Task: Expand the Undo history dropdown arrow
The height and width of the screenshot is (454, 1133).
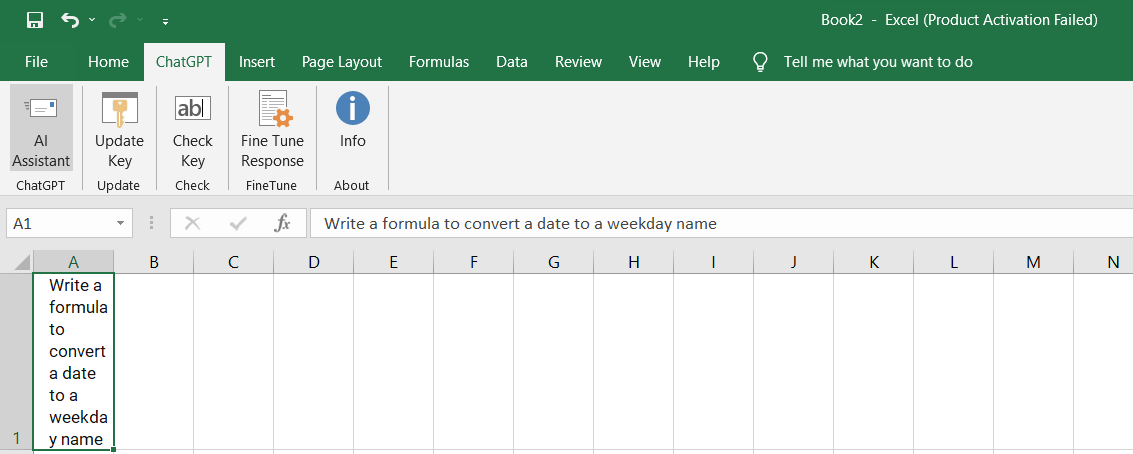Action: click(x=92, y=20)
